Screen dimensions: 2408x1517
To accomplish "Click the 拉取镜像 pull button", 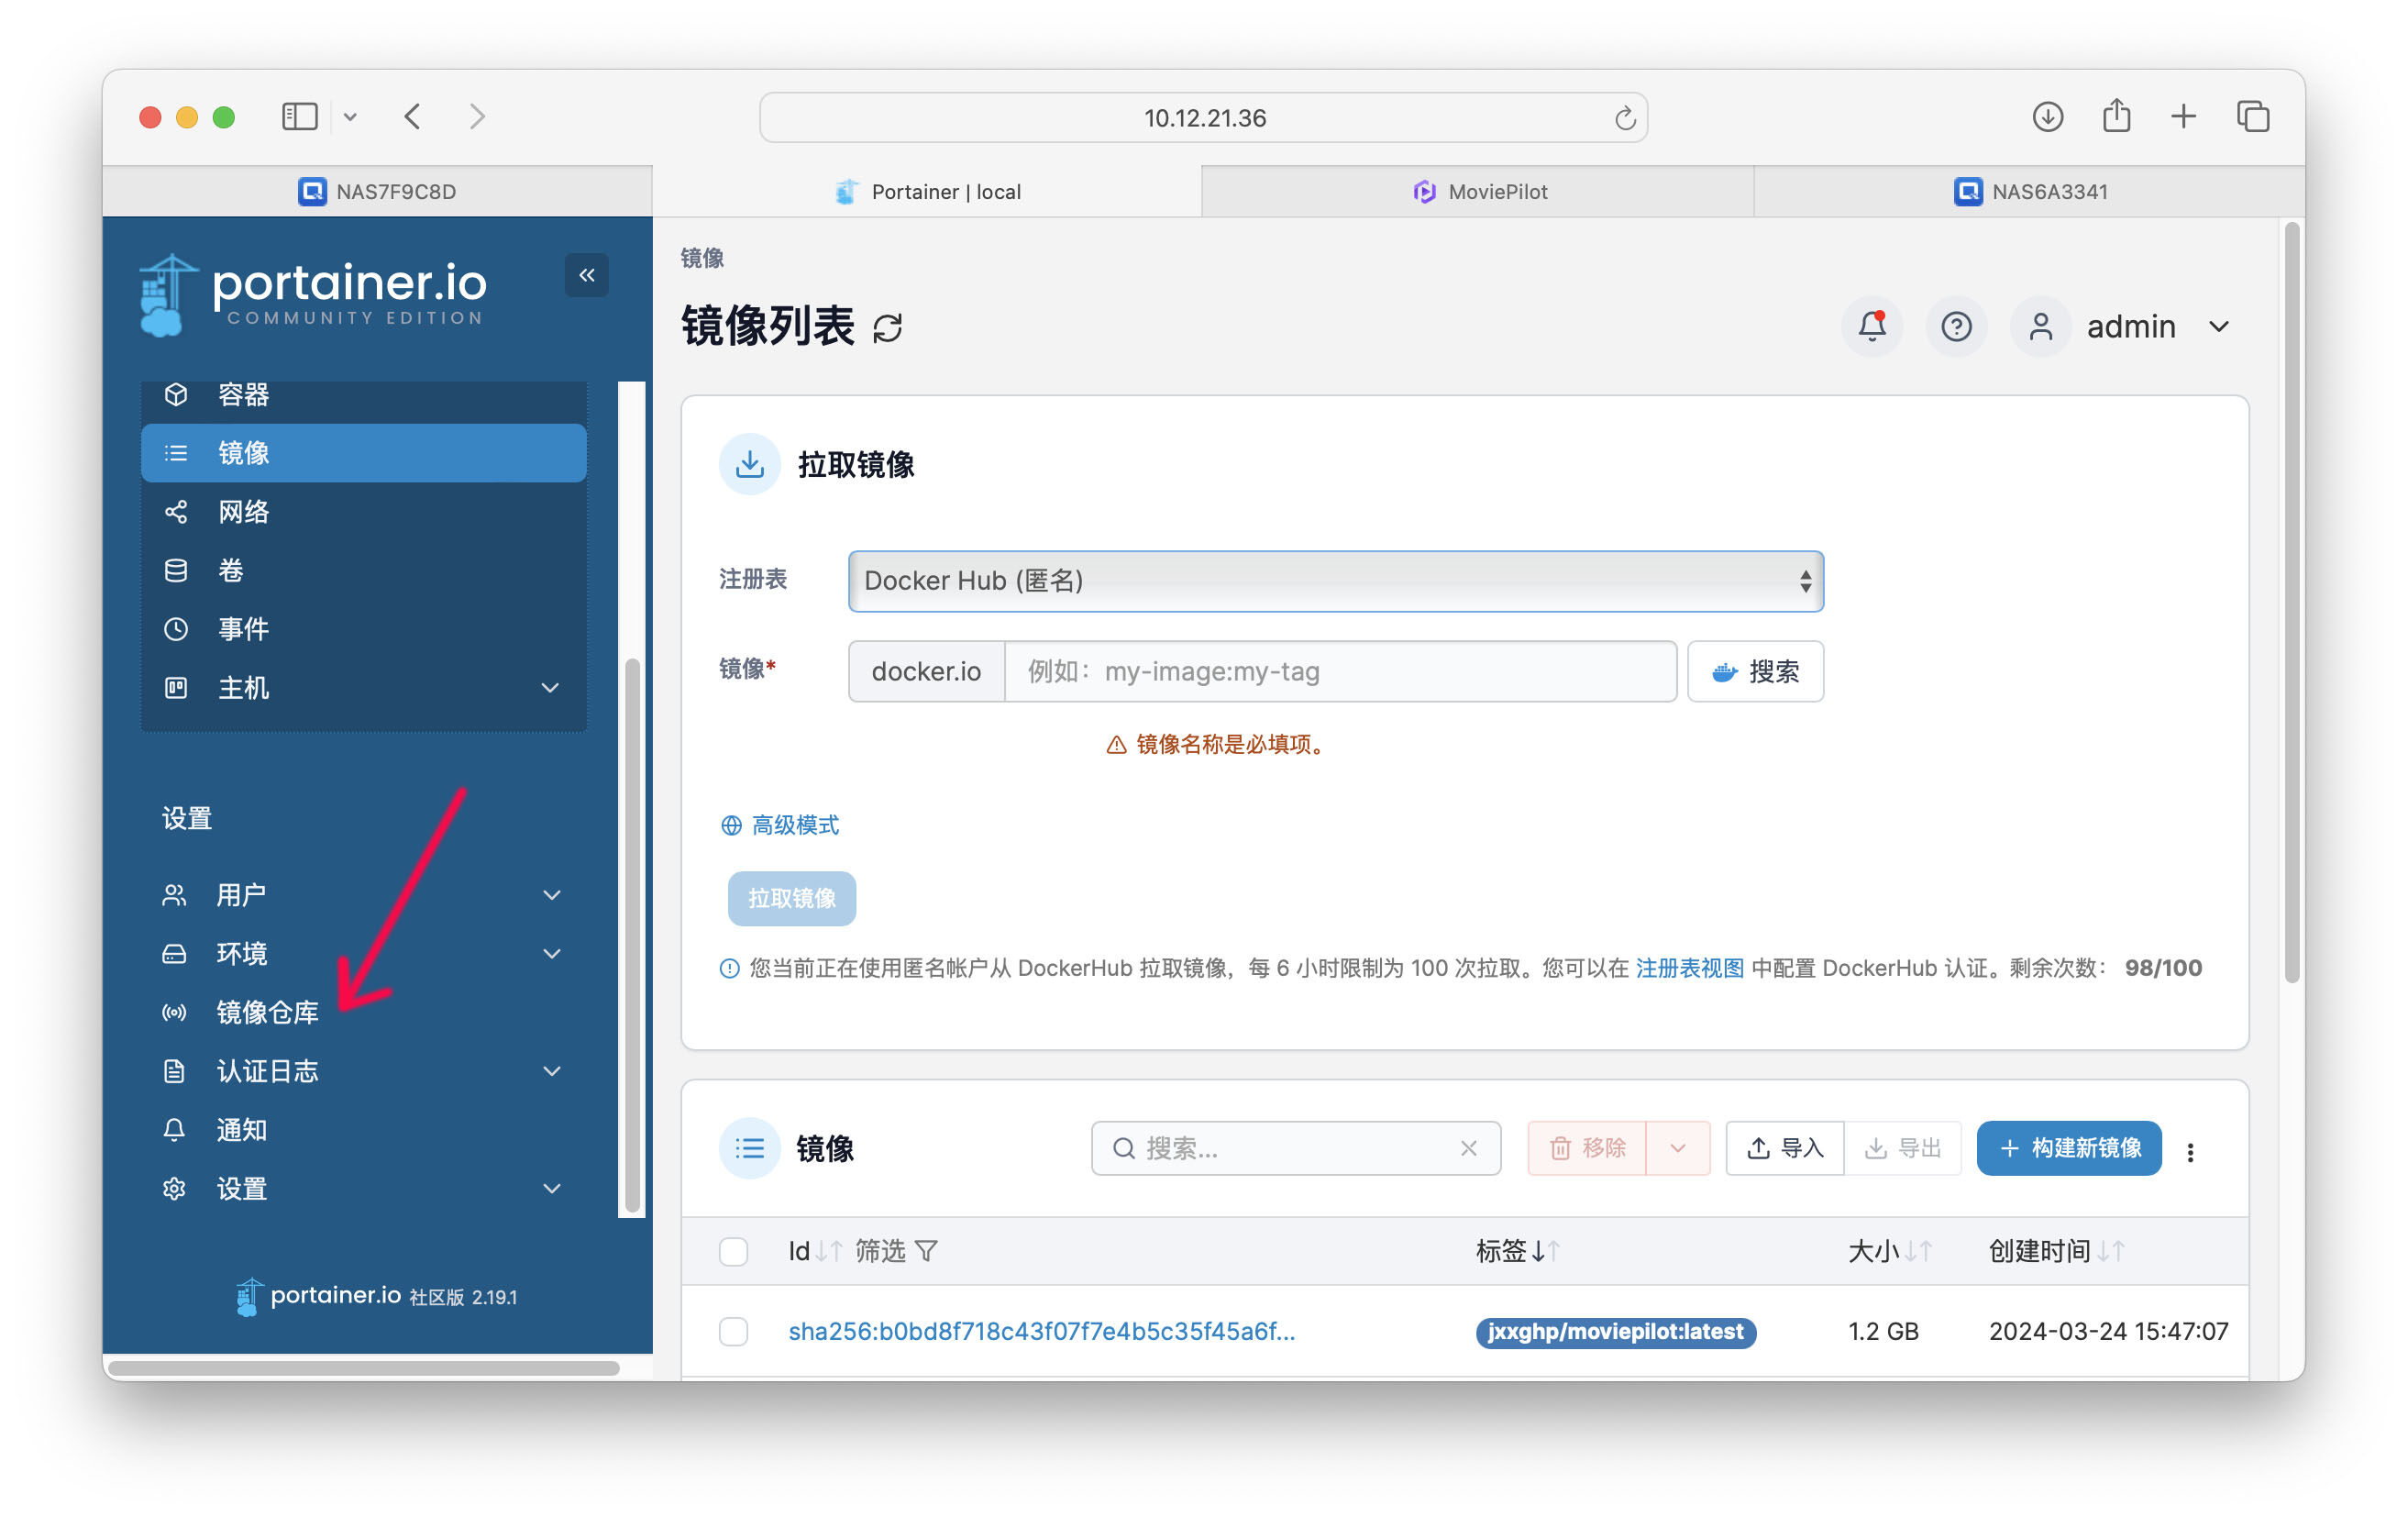I will click(x=791, y=898).
